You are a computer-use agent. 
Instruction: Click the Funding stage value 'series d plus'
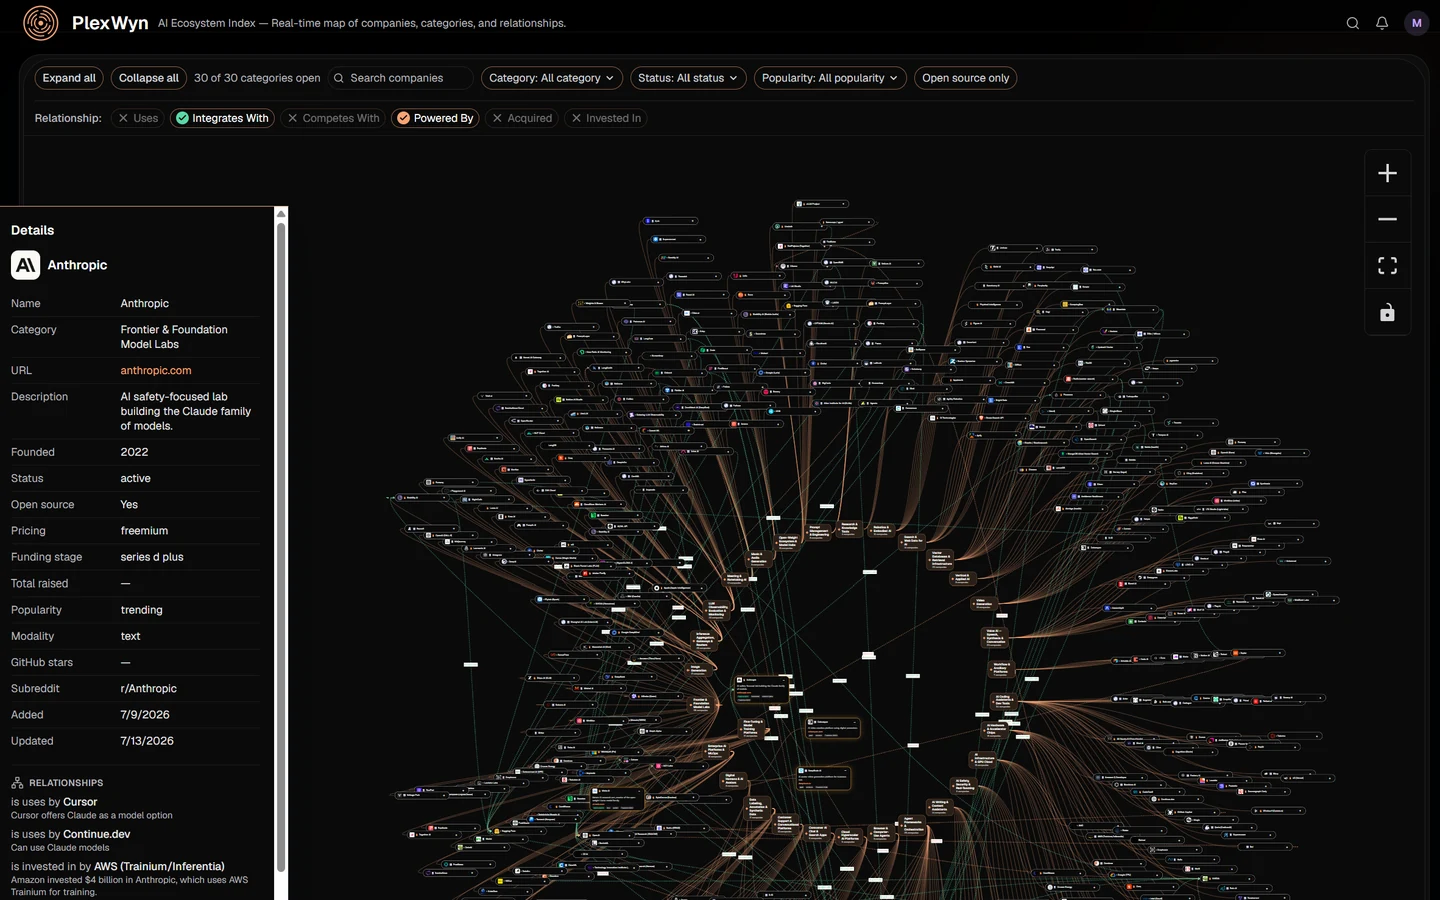tap(152, 557)
